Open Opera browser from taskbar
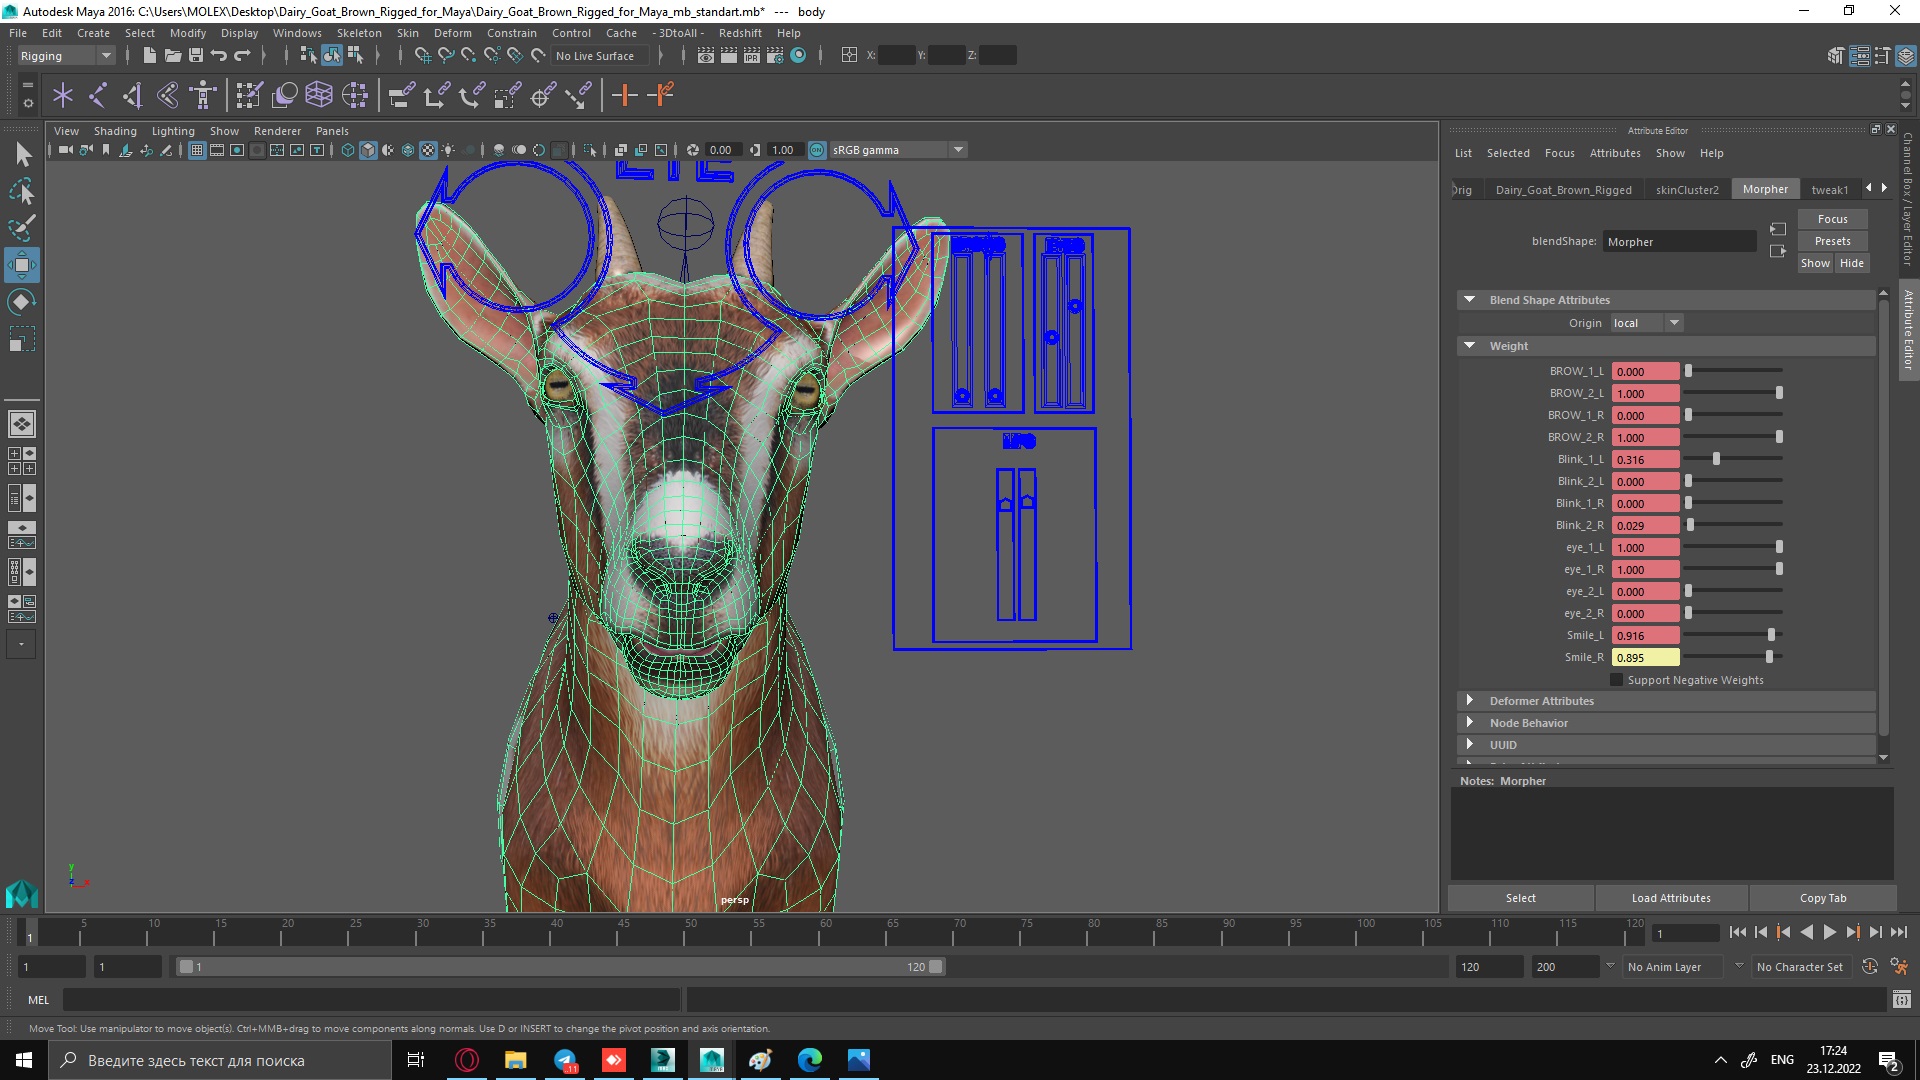The width and height of the screenshot is (1920, 1080). (467, 1060)
